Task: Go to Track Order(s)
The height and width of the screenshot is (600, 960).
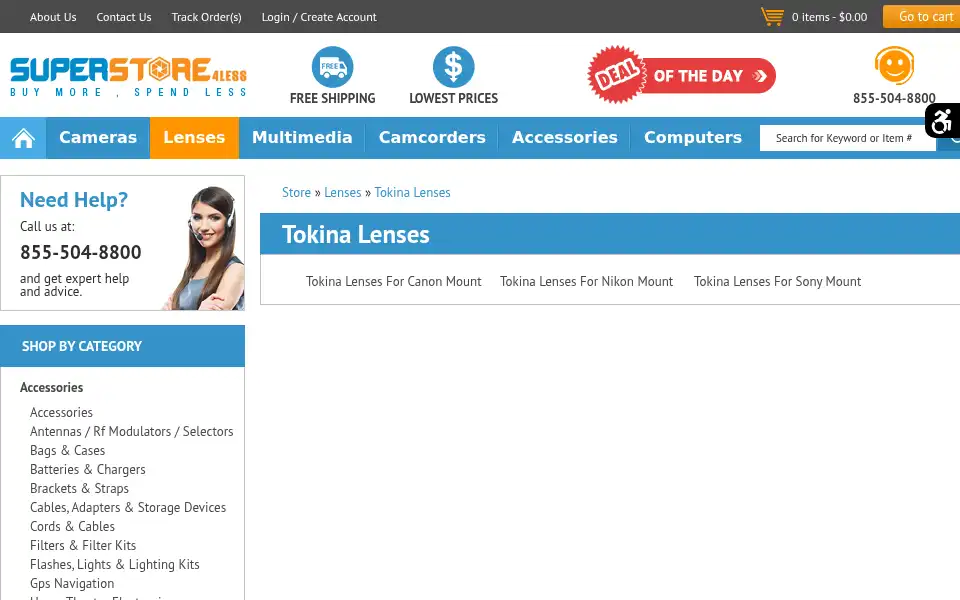Action: [x=206, y=17]
